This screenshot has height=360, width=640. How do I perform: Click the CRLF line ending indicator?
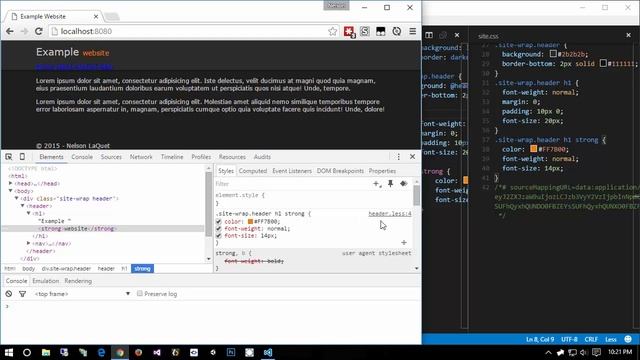591,339
